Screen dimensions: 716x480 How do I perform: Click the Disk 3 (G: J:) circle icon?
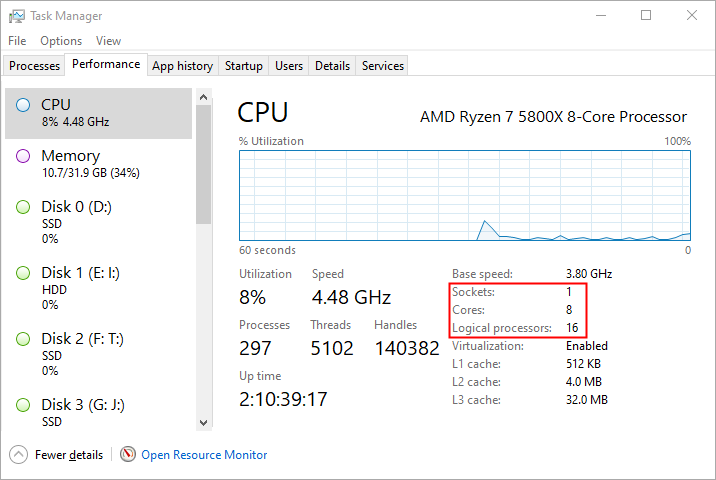(23, 405)
